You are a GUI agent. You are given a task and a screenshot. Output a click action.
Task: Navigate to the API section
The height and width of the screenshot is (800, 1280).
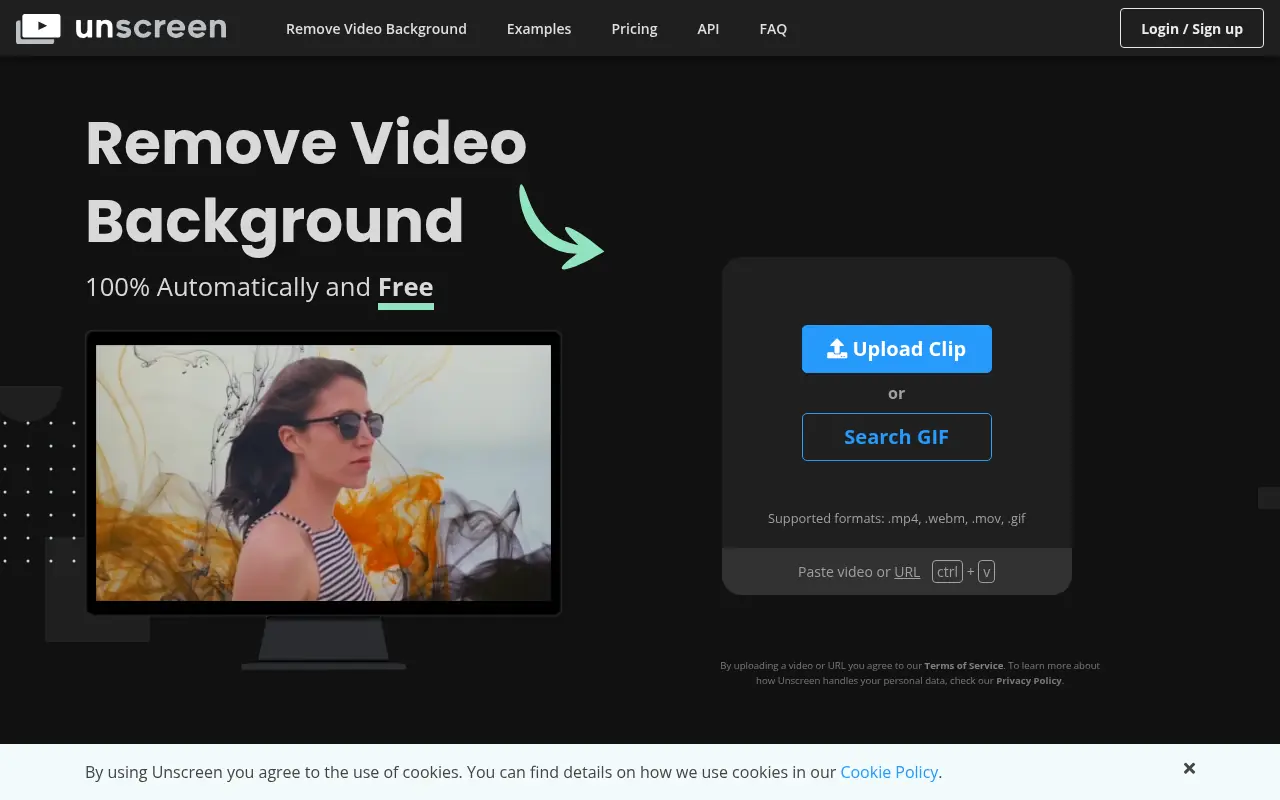click(708, 28)
